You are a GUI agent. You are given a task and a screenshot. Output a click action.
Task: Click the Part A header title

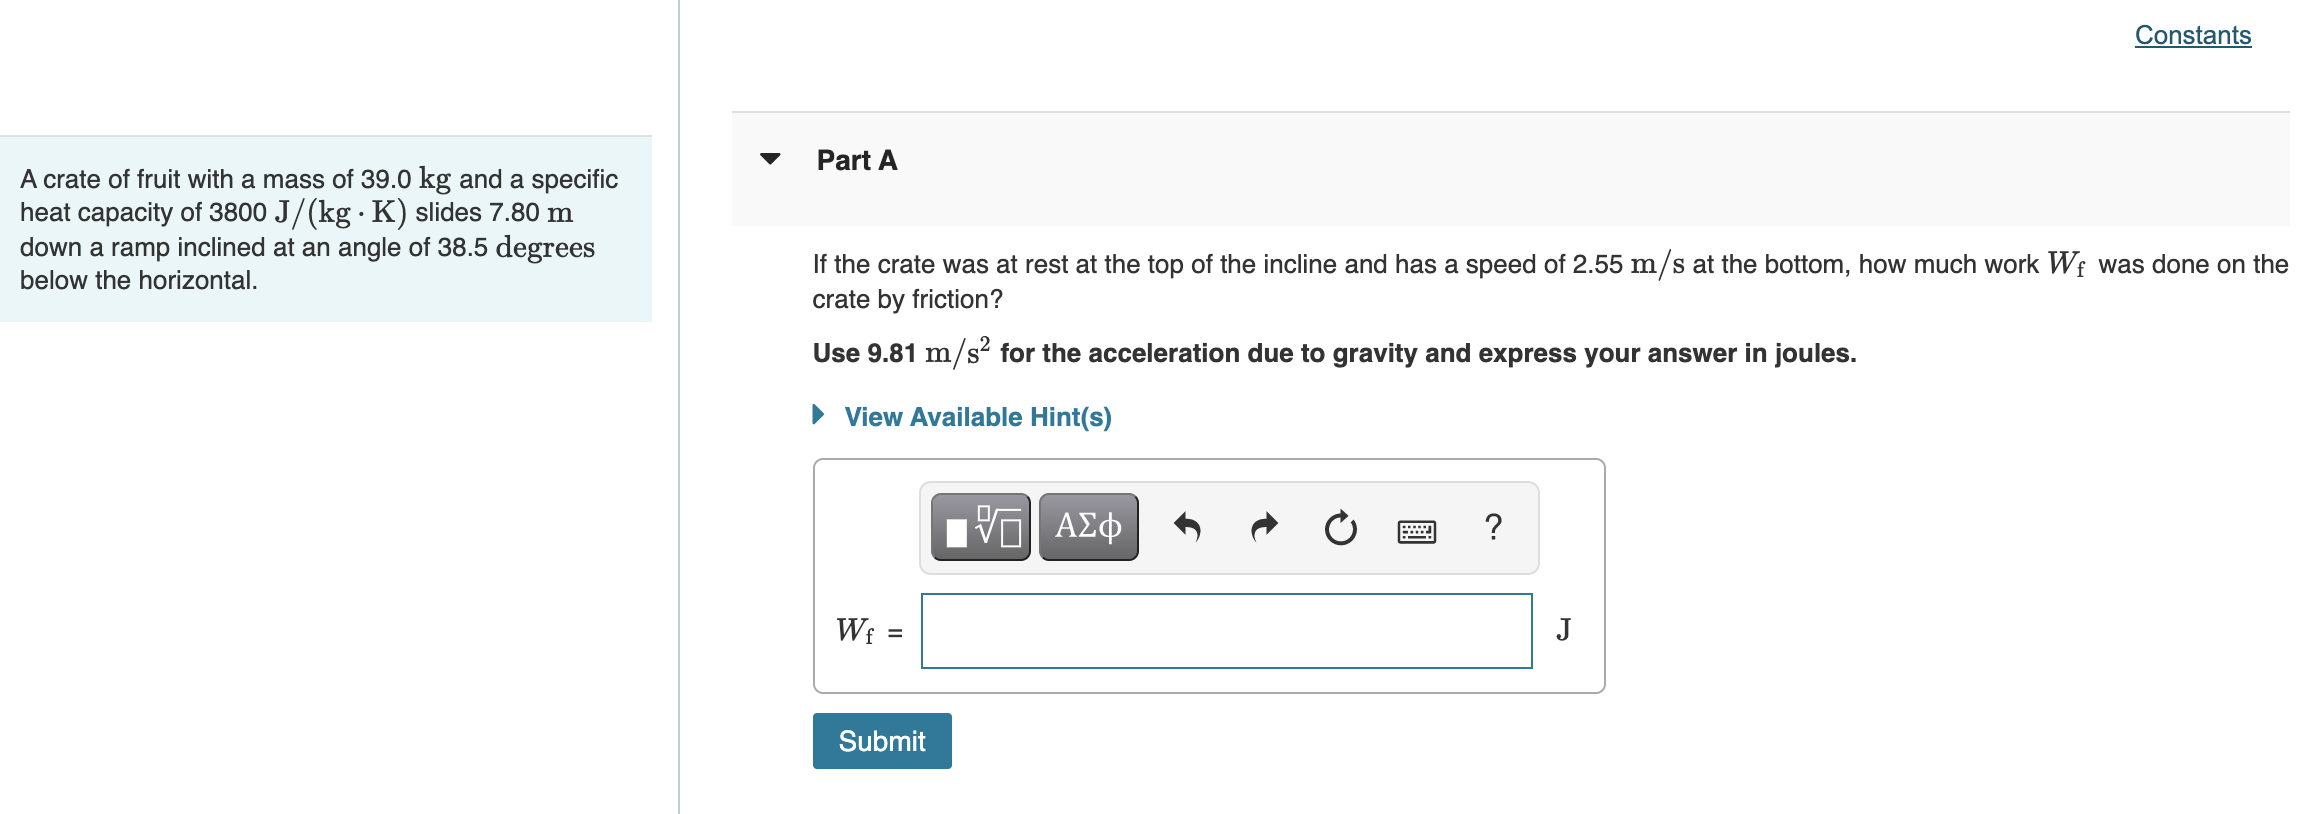tap(857, 160)
